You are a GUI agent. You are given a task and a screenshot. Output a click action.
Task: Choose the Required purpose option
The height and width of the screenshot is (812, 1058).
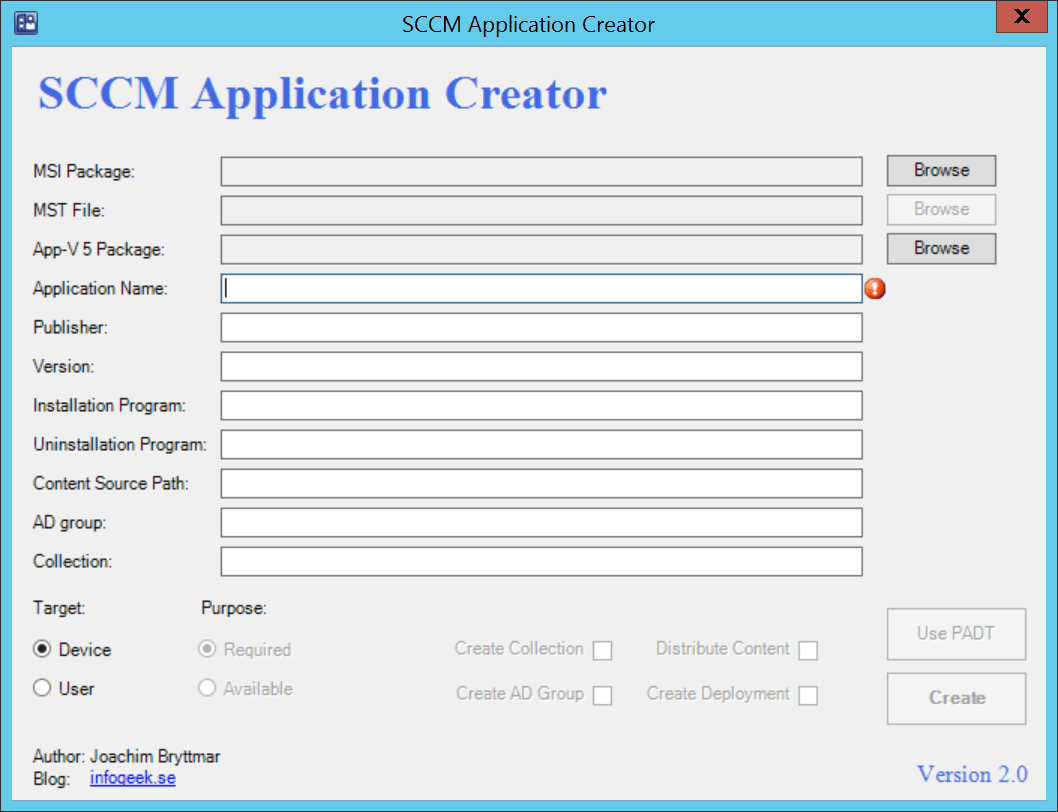(207, 649)
